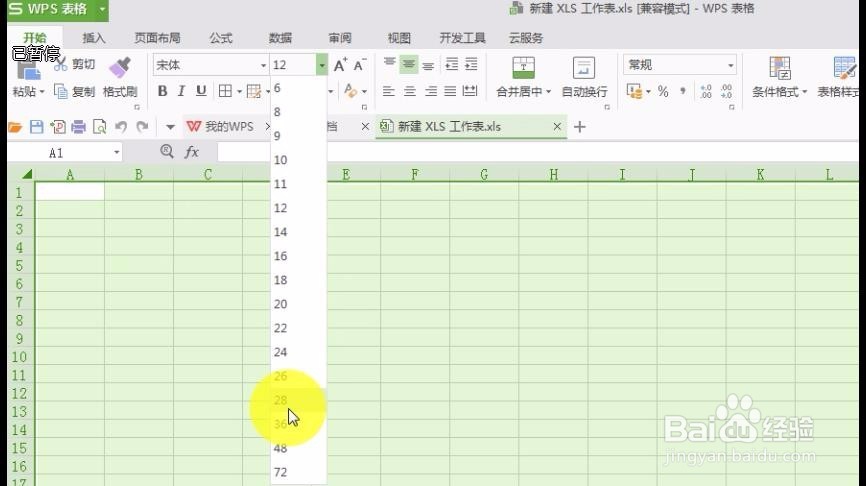Screen dimensions: 866x486
Task: Open the currency format icon
Action: [635, 91]
